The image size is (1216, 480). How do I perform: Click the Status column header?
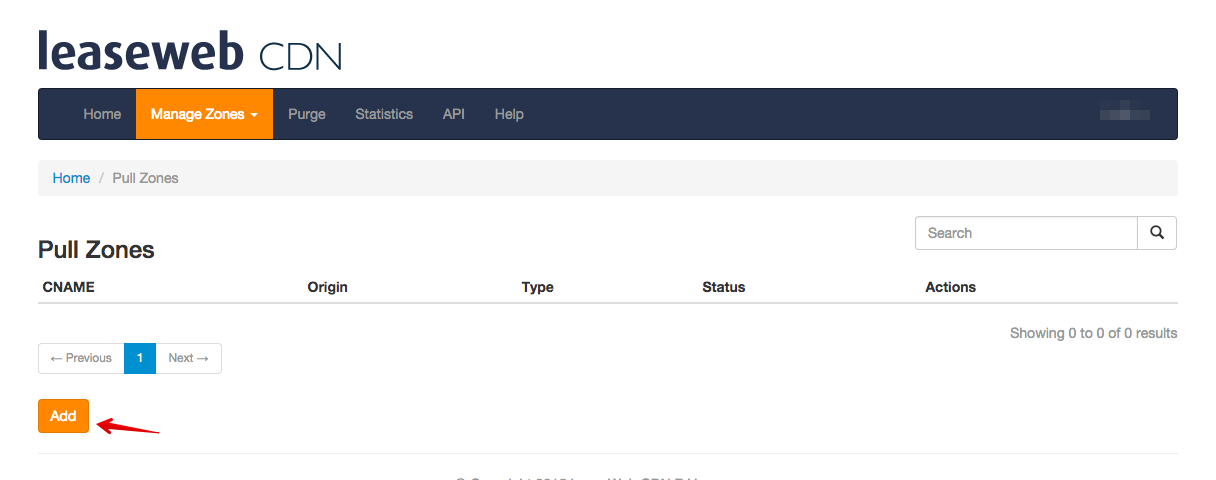[x=724, y=287]
